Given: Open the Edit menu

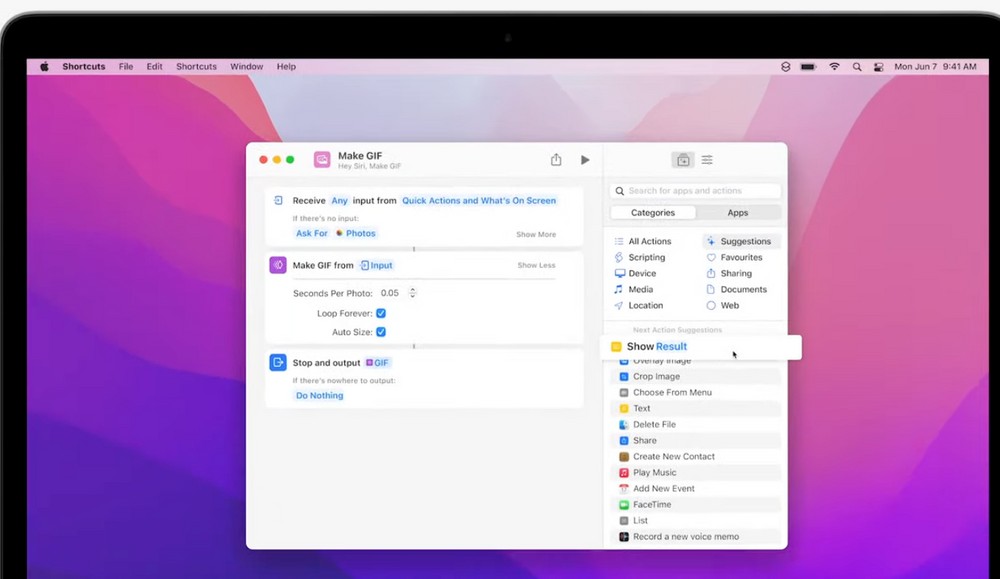Looking at the screenshot, I should point(154,66).
